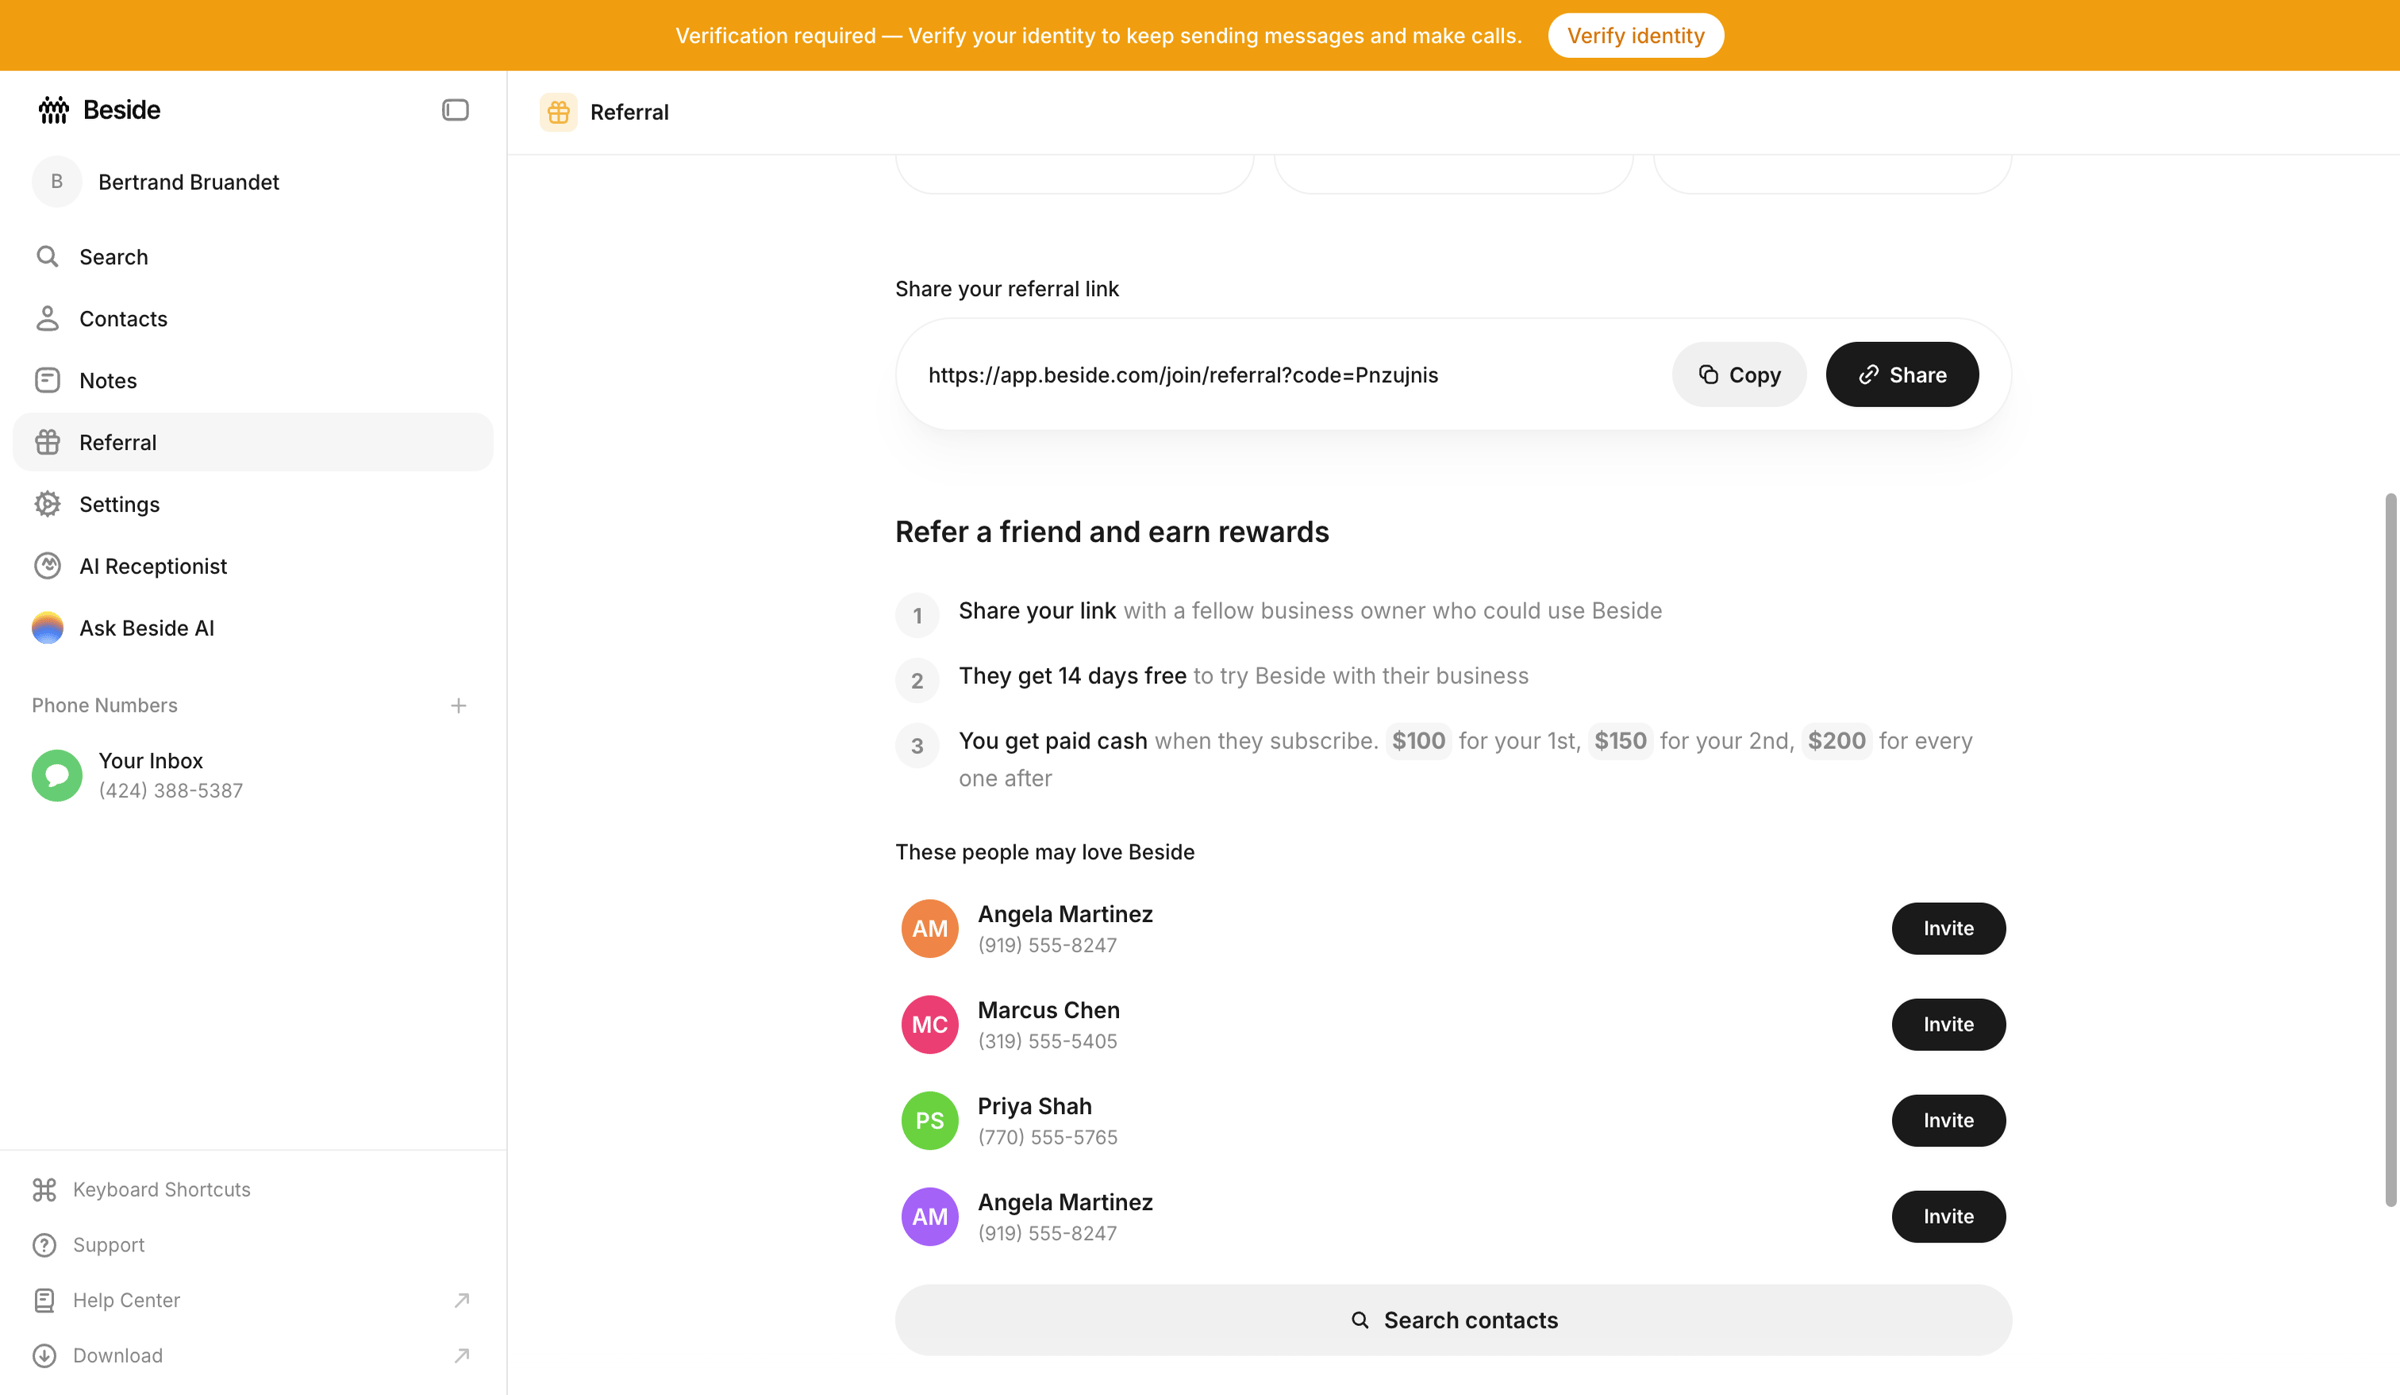
Task: Click the Settings gear icon
Action: 47,504
